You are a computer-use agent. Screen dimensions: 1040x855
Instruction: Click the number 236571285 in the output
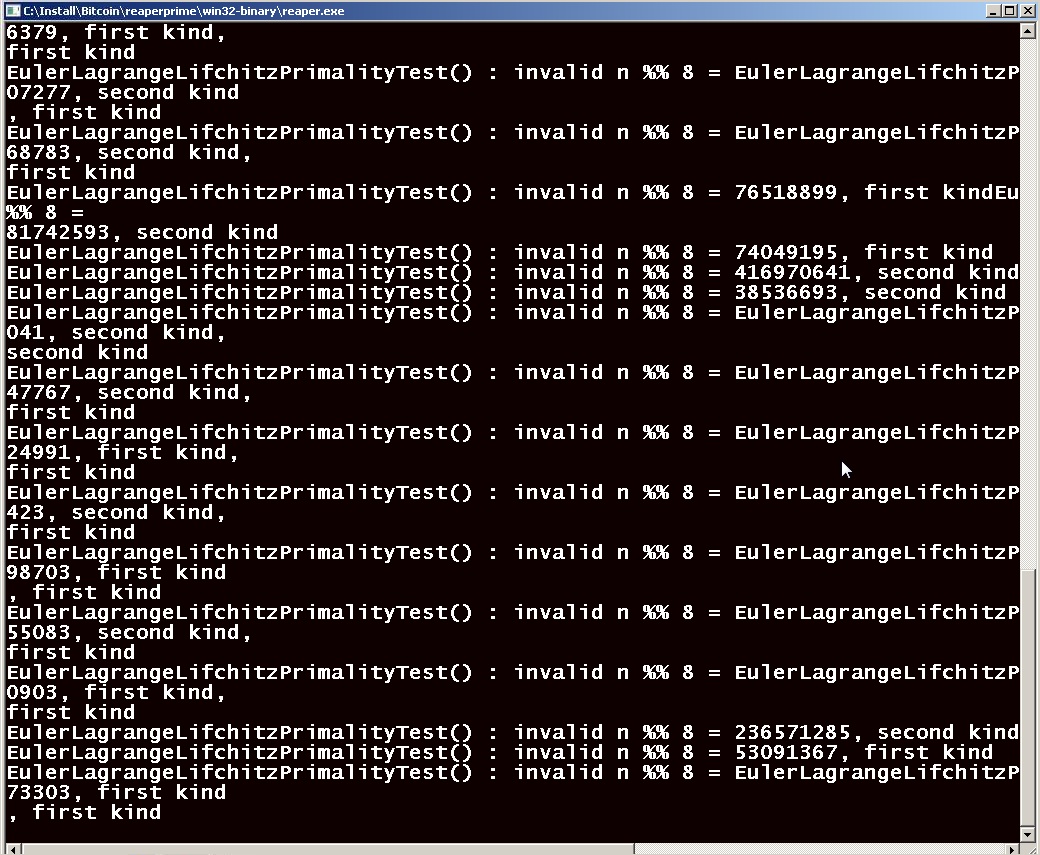tap(793, 732)
